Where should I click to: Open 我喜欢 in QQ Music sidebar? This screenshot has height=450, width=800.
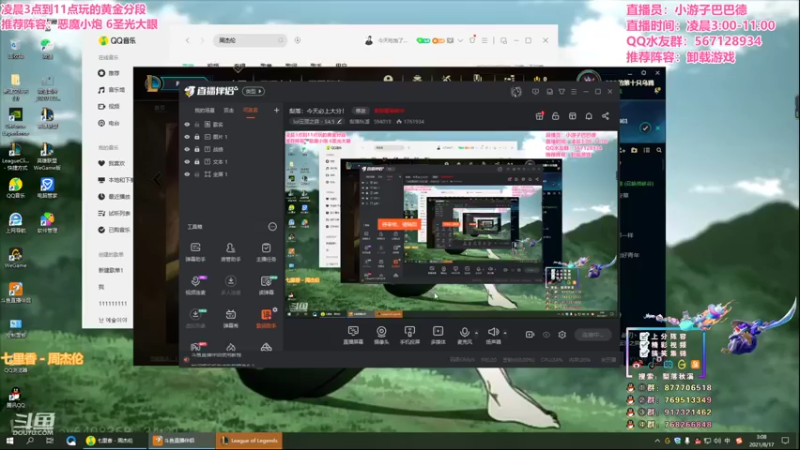coord(111,163)
